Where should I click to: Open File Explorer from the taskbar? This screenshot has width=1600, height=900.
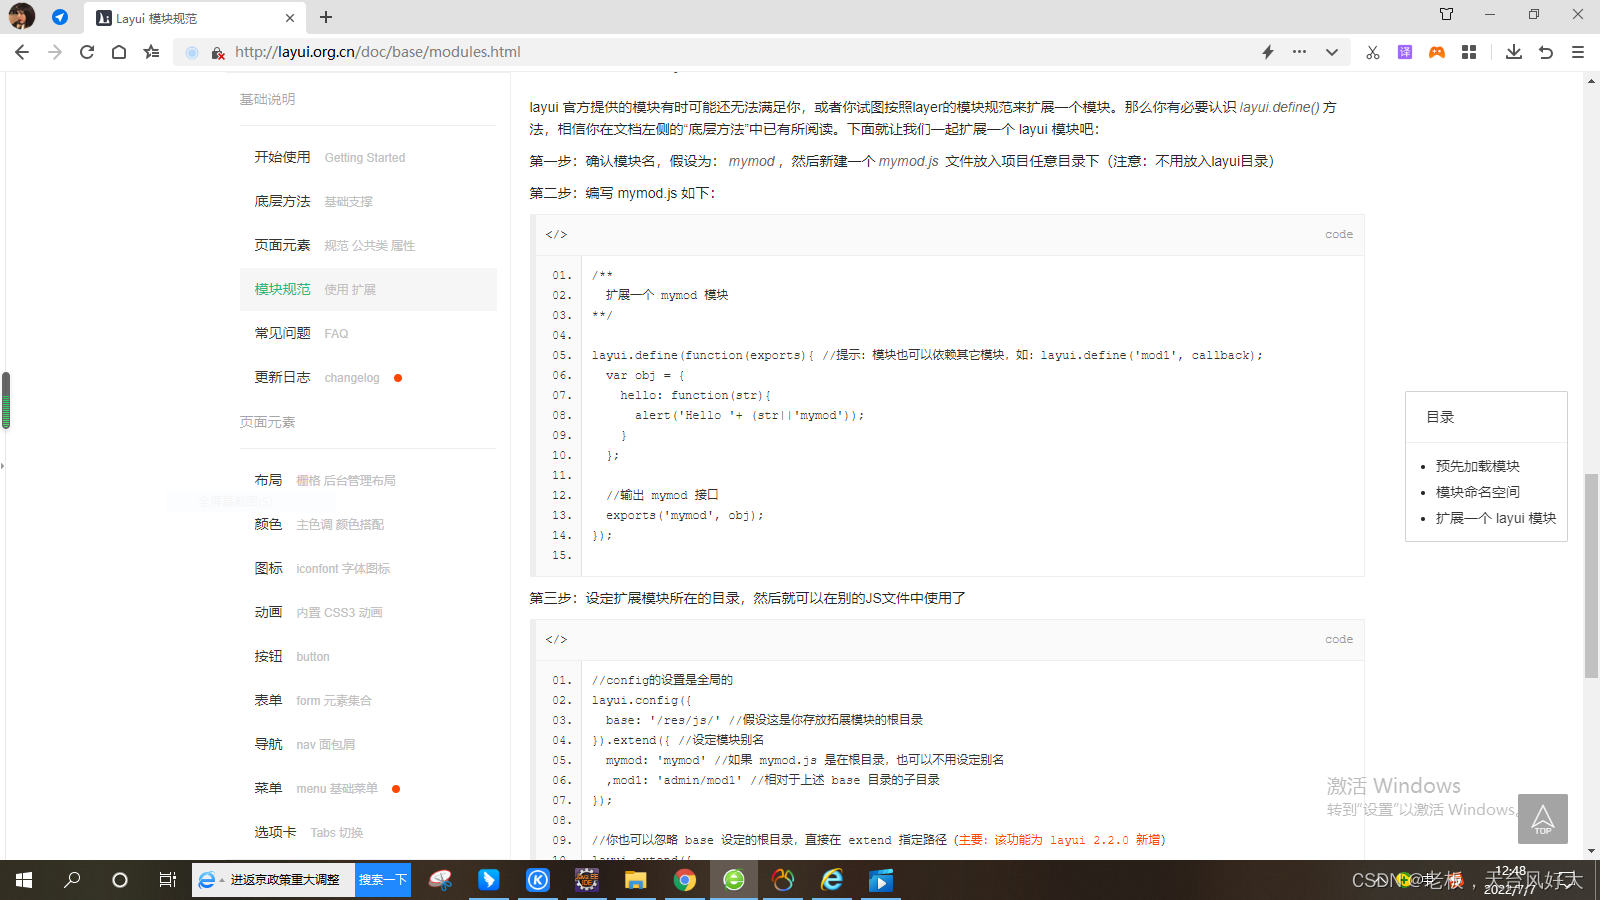635,881
